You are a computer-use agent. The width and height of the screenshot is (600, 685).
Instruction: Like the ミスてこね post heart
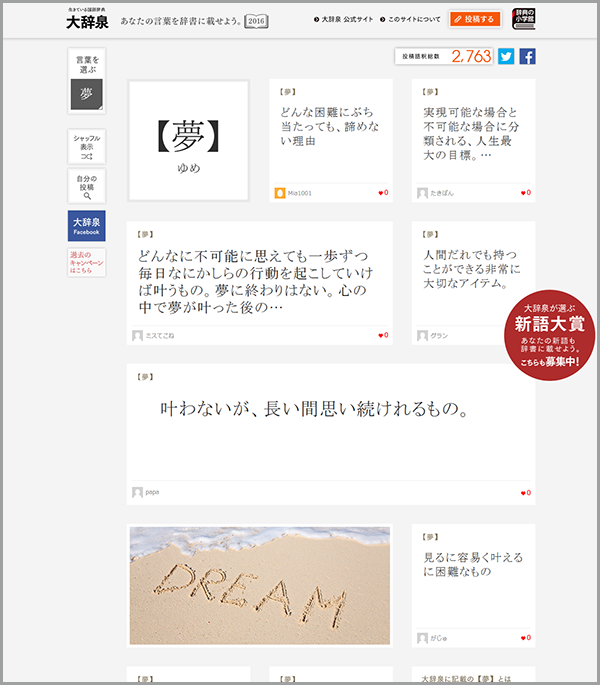383,335
